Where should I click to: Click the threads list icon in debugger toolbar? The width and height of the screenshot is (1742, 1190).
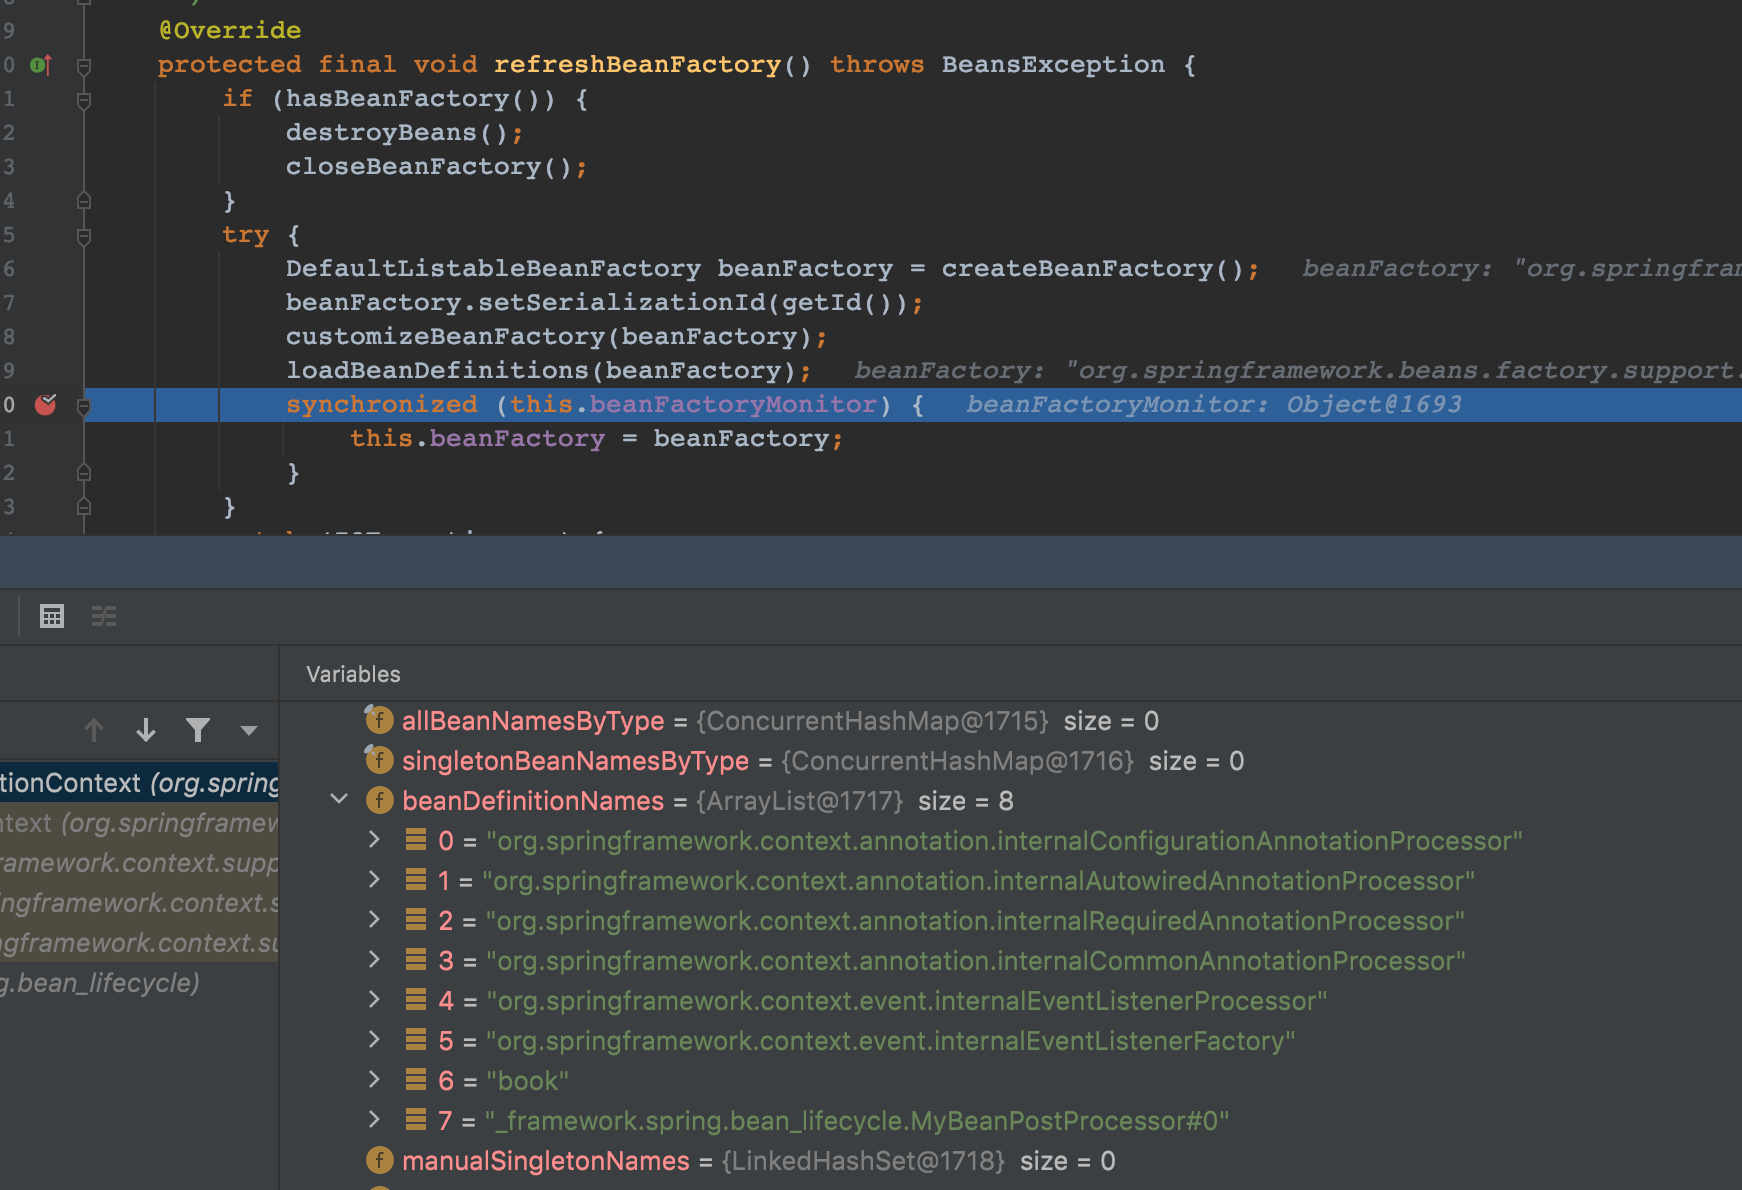pyautogui.click(x=104, y=616)
